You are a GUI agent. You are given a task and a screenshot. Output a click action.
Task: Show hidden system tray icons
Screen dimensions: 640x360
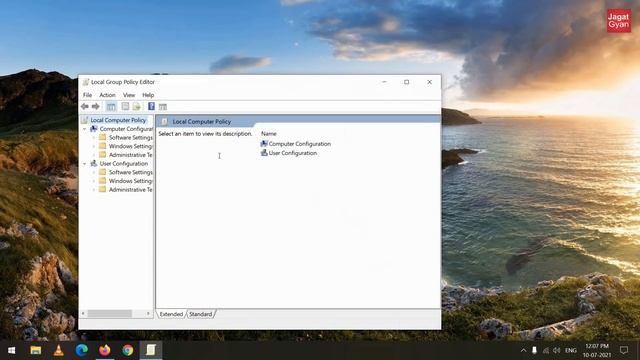pyautogui.click(x=523, y=350)
